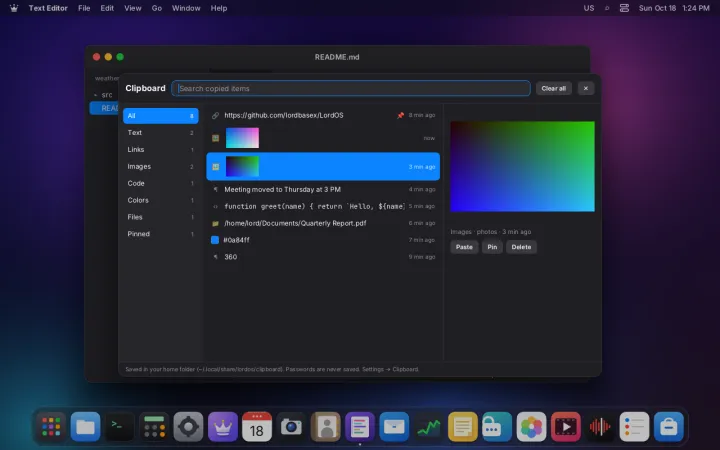The height and width of the screenshot is (450, 720).
Task: Click the folder icon beside Quarterly Report.pdf
Action: click(215, 224)
